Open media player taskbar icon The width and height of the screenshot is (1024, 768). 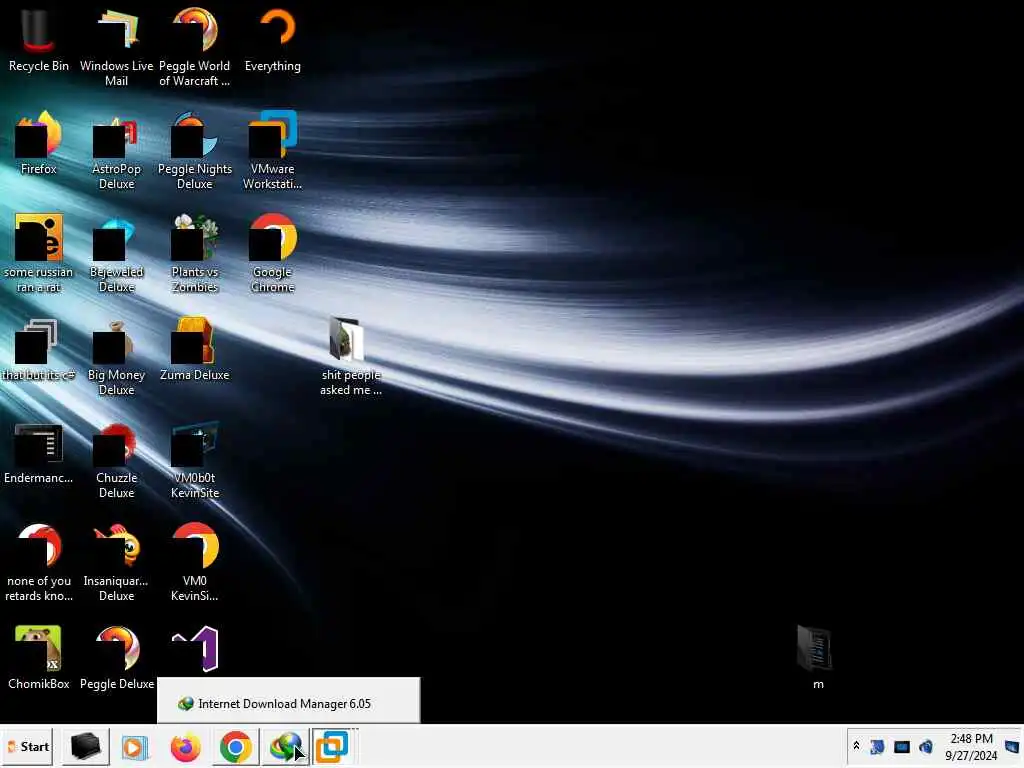pyautogui.click(x=135, y=746)
